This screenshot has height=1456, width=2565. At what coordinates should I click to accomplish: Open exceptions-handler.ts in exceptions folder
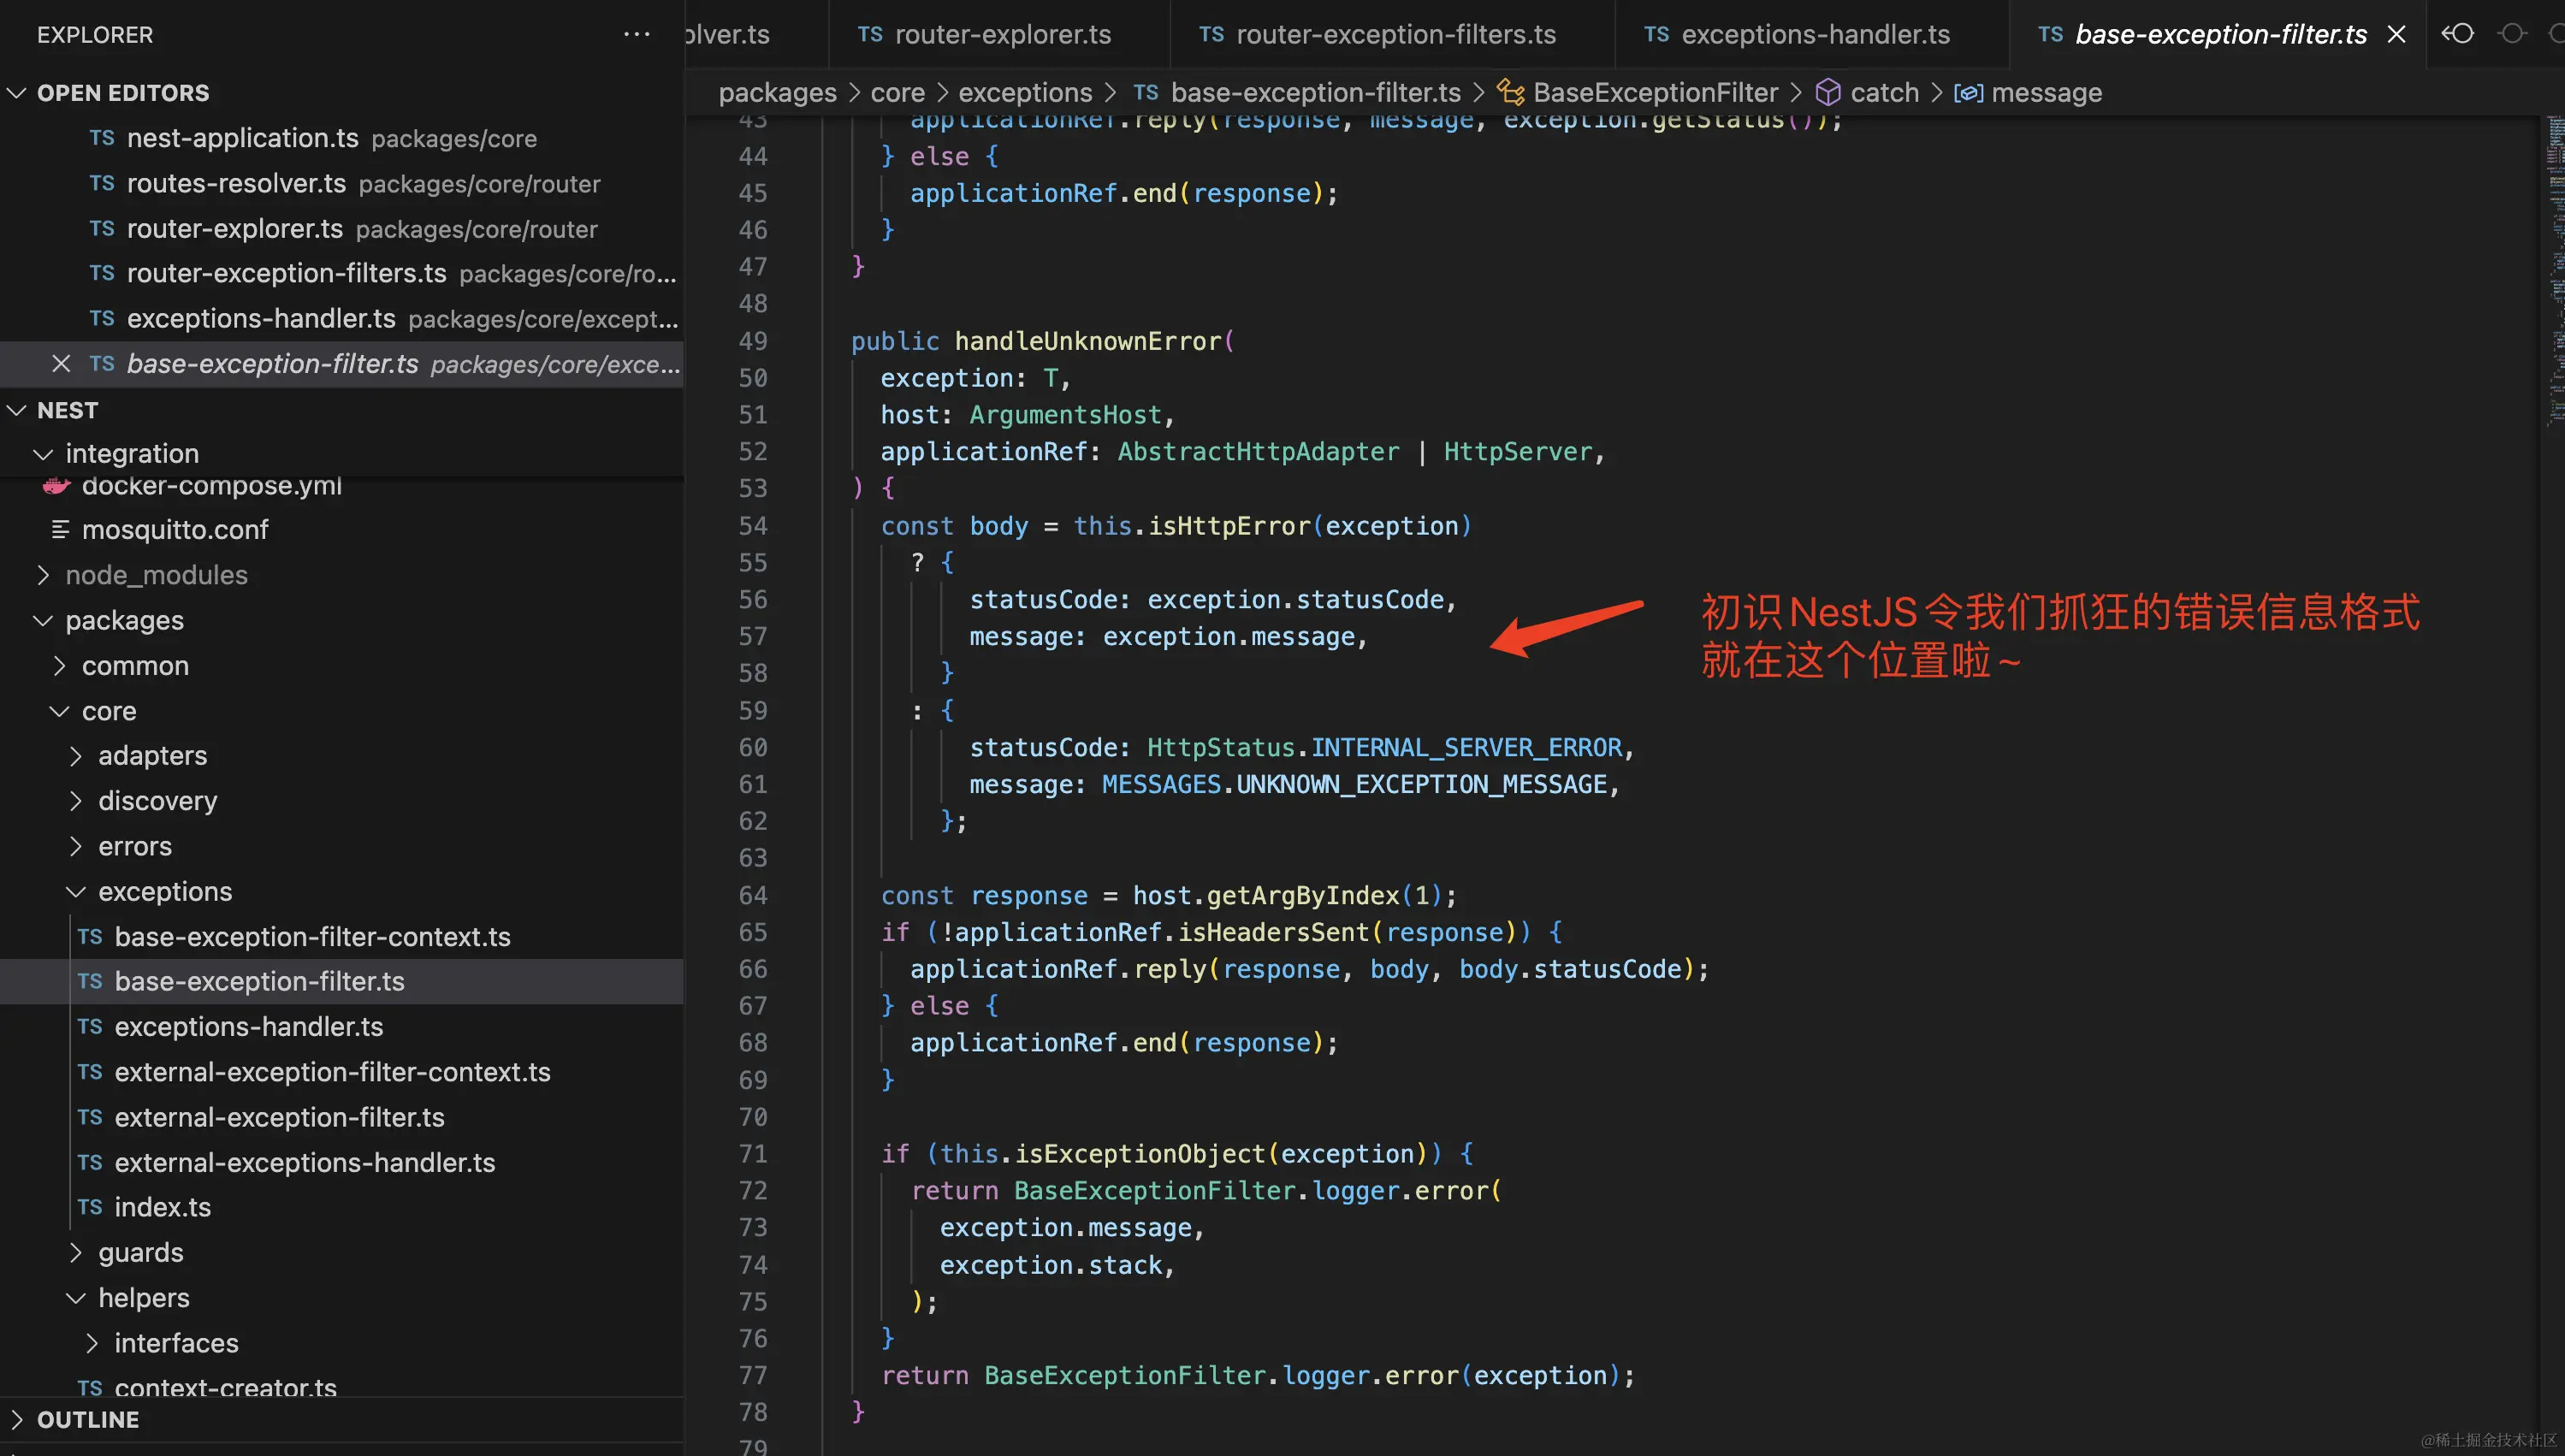tap(342, 1026)
